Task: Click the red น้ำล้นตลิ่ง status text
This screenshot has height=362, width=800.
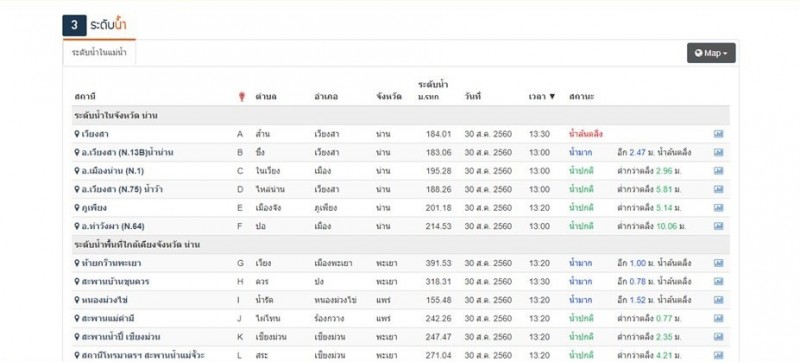Action: point(586,134)
